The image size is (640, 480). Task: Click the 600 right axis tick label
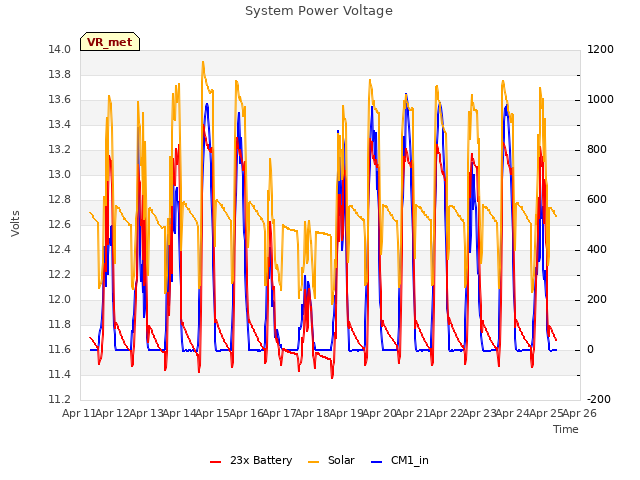pos(597,200)
